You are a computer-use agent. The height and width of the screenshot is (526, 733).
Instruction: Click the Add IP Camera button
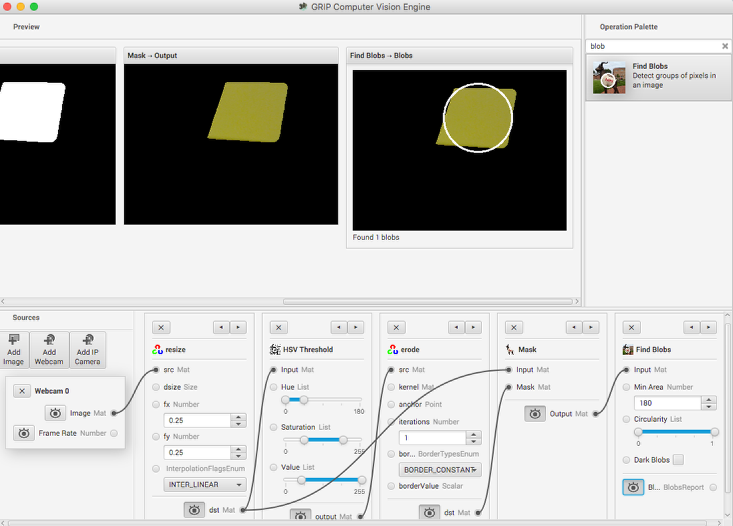[x=87, y=350]
